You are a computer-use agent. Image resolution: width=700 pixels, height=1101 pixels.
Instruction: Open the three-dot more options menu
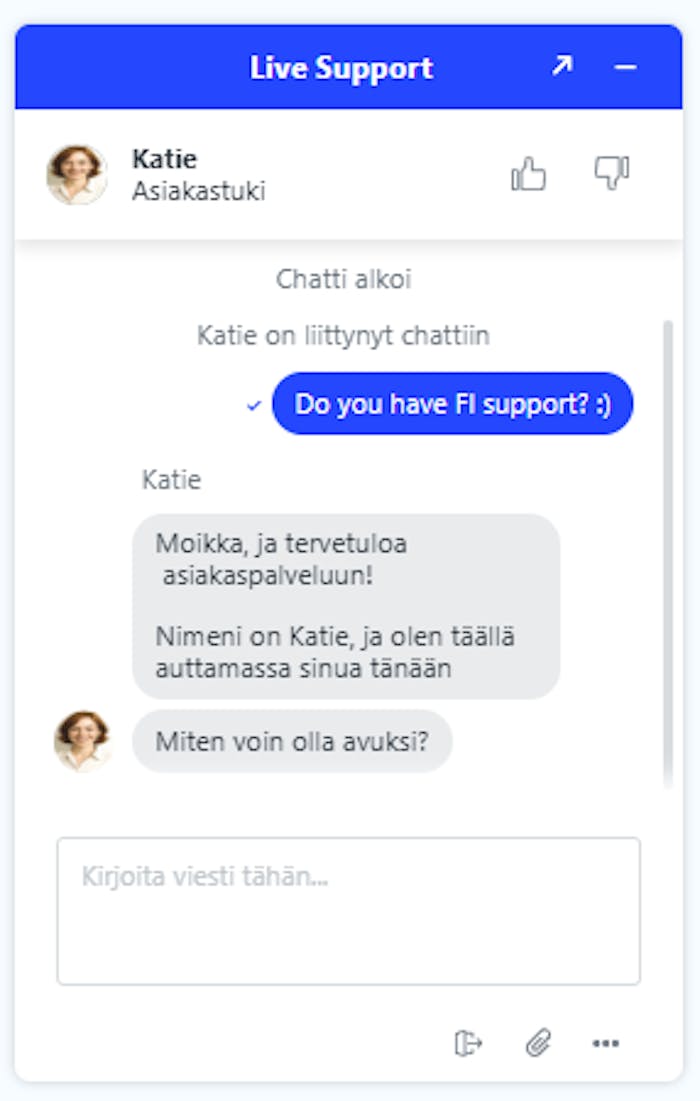click(605, 1043)
